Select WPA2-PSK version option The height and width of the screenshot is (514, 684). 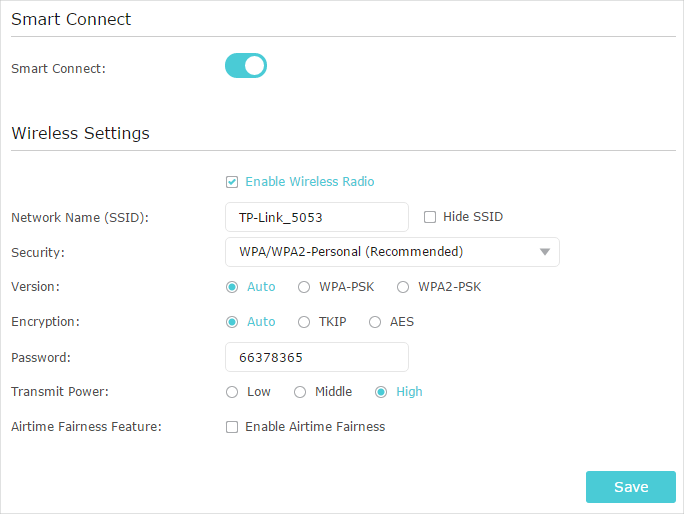[403, 287]
